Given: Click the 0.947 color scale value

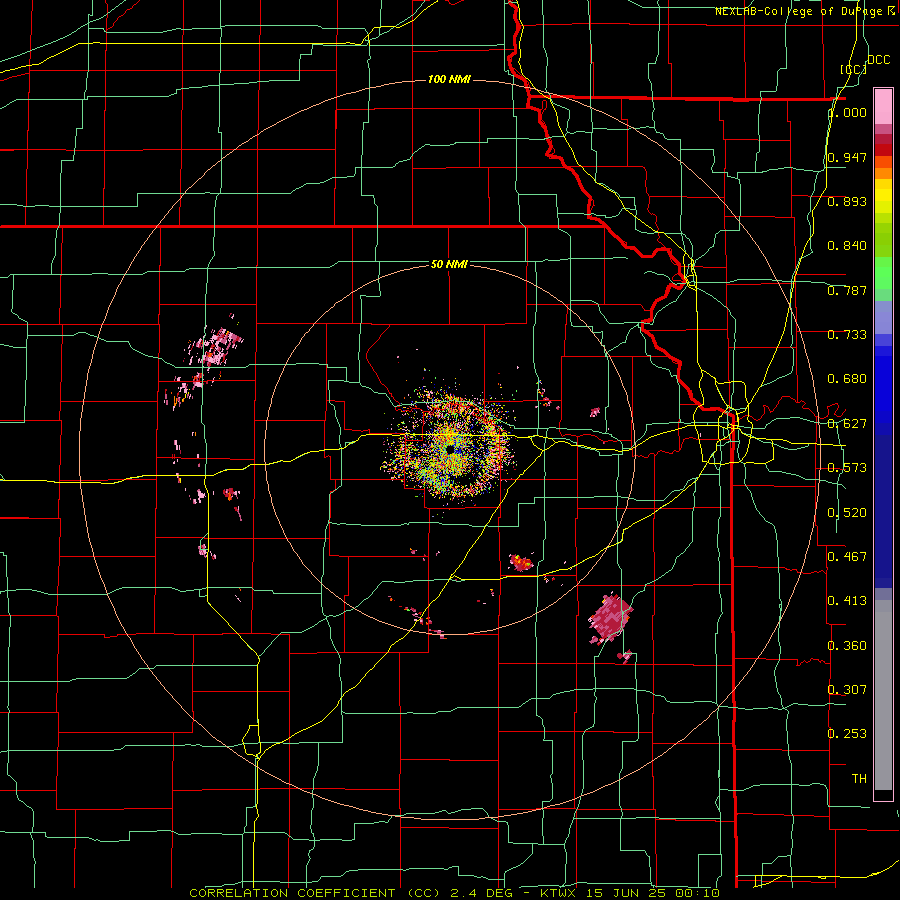Looking at the screenshot, I should 847,157.
